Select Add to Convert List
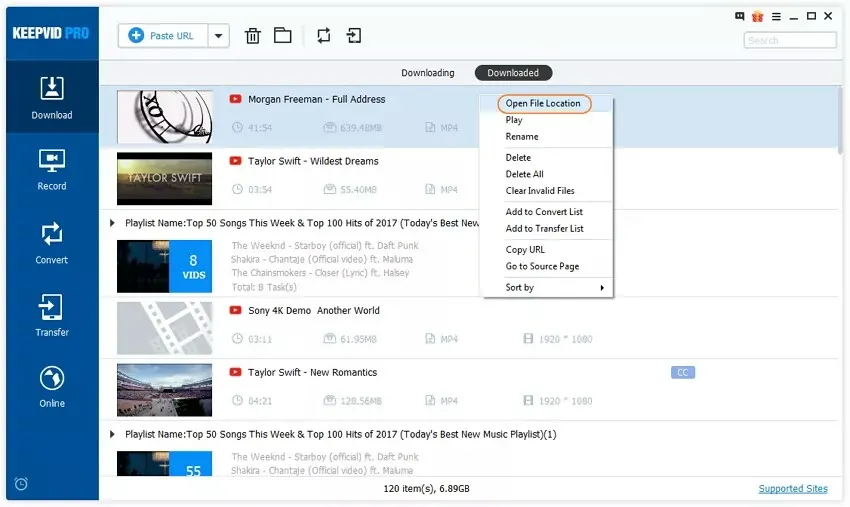This screenshot has width=850, height=507. pyautogui.click(x=548, y=212)
